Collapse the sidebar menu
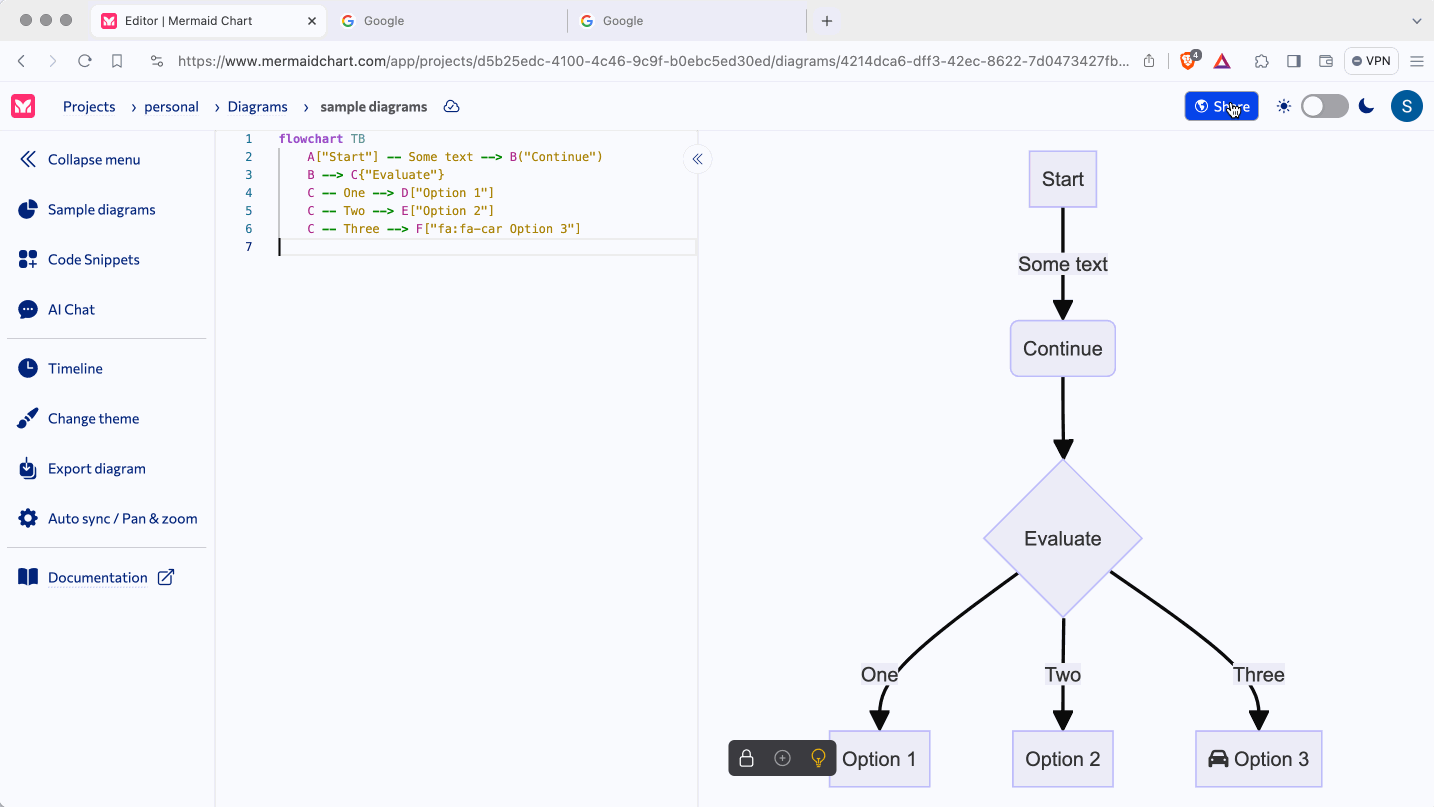This screenshot has height=807, width=1434. pos(80,159)
